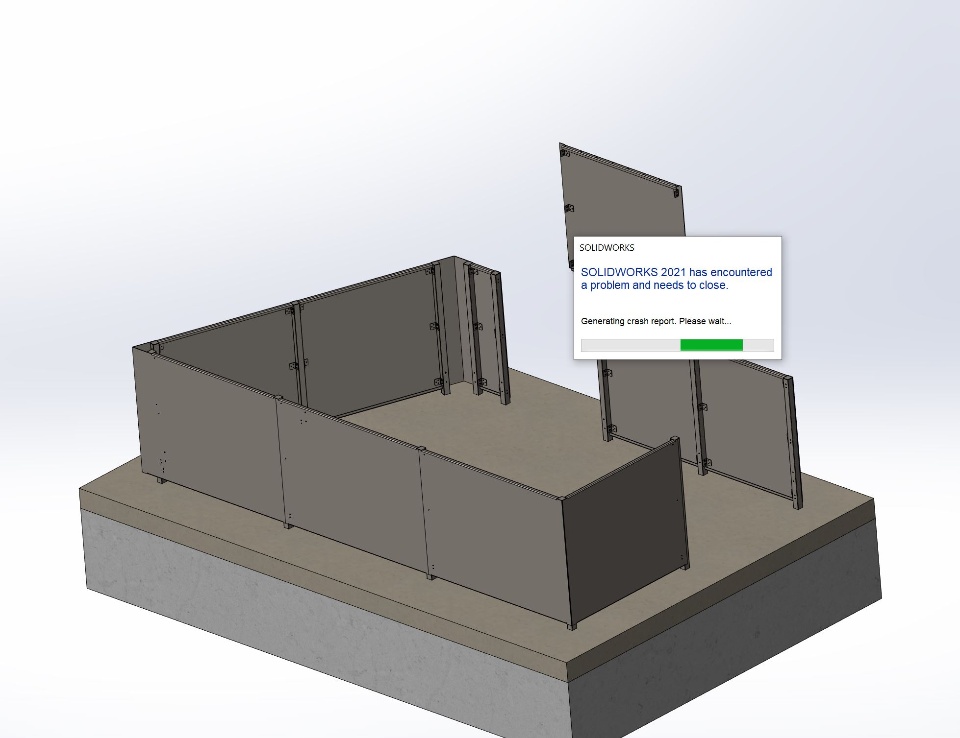
Task: Click the blue crash message heading
Action: click(677, 279)
